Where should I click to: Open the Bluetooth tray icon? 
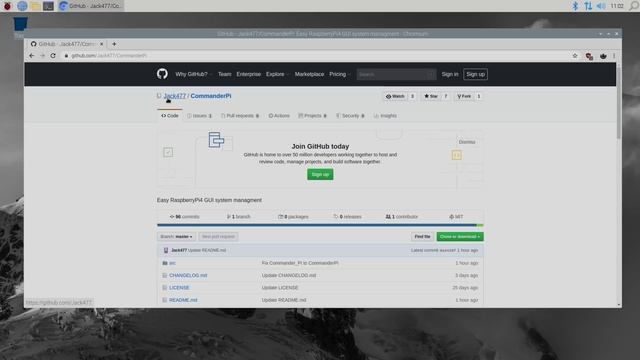575,6
